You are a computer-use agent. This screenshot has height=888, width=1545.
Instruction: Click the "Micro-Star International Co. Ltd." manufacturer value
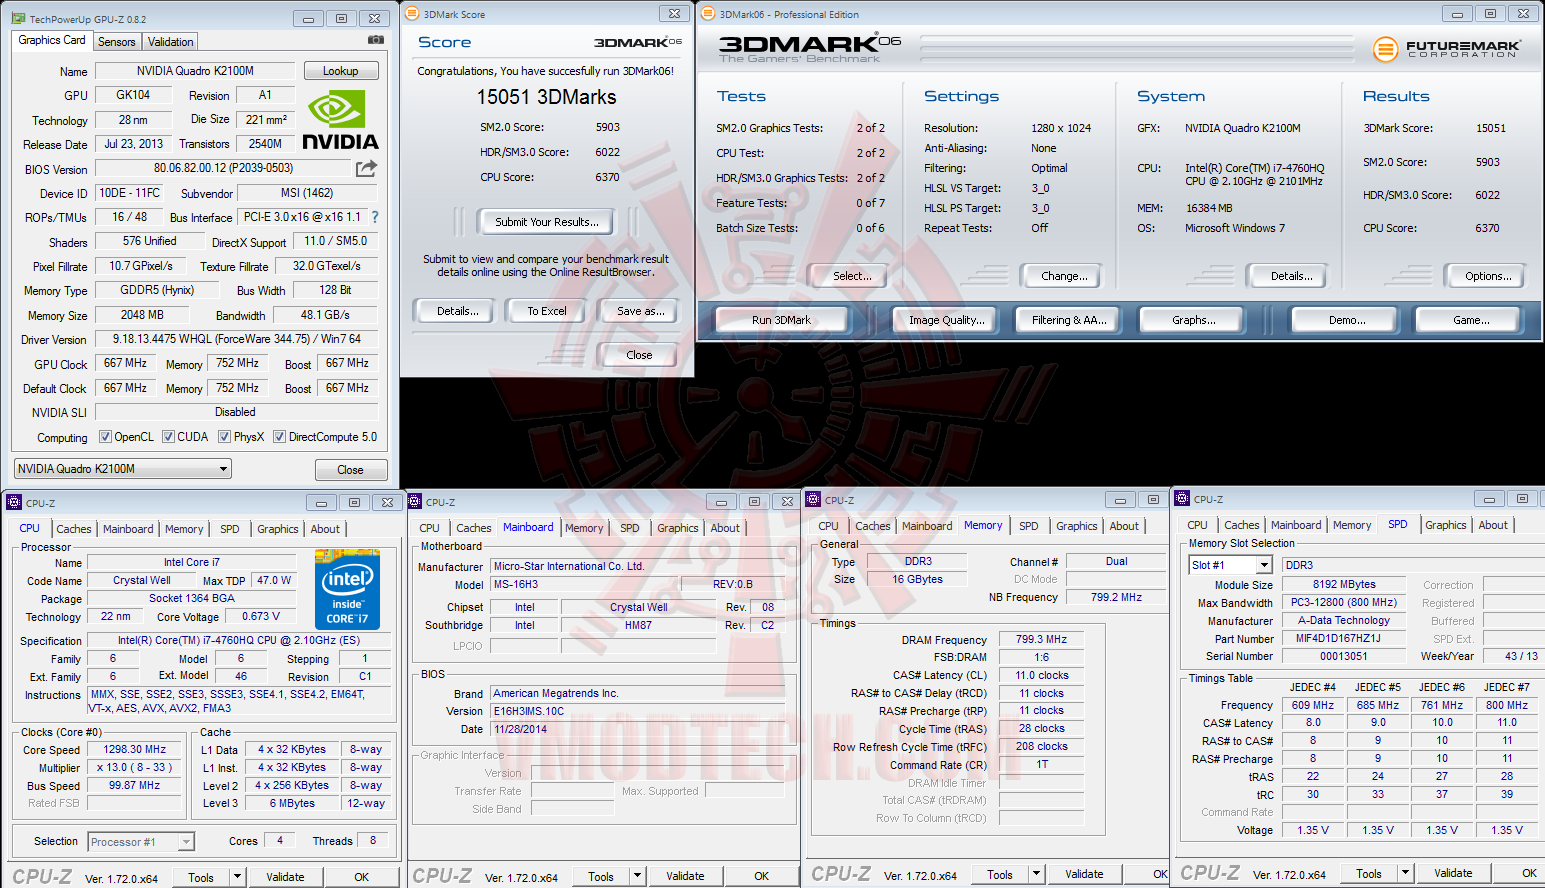tap(569, 566)
